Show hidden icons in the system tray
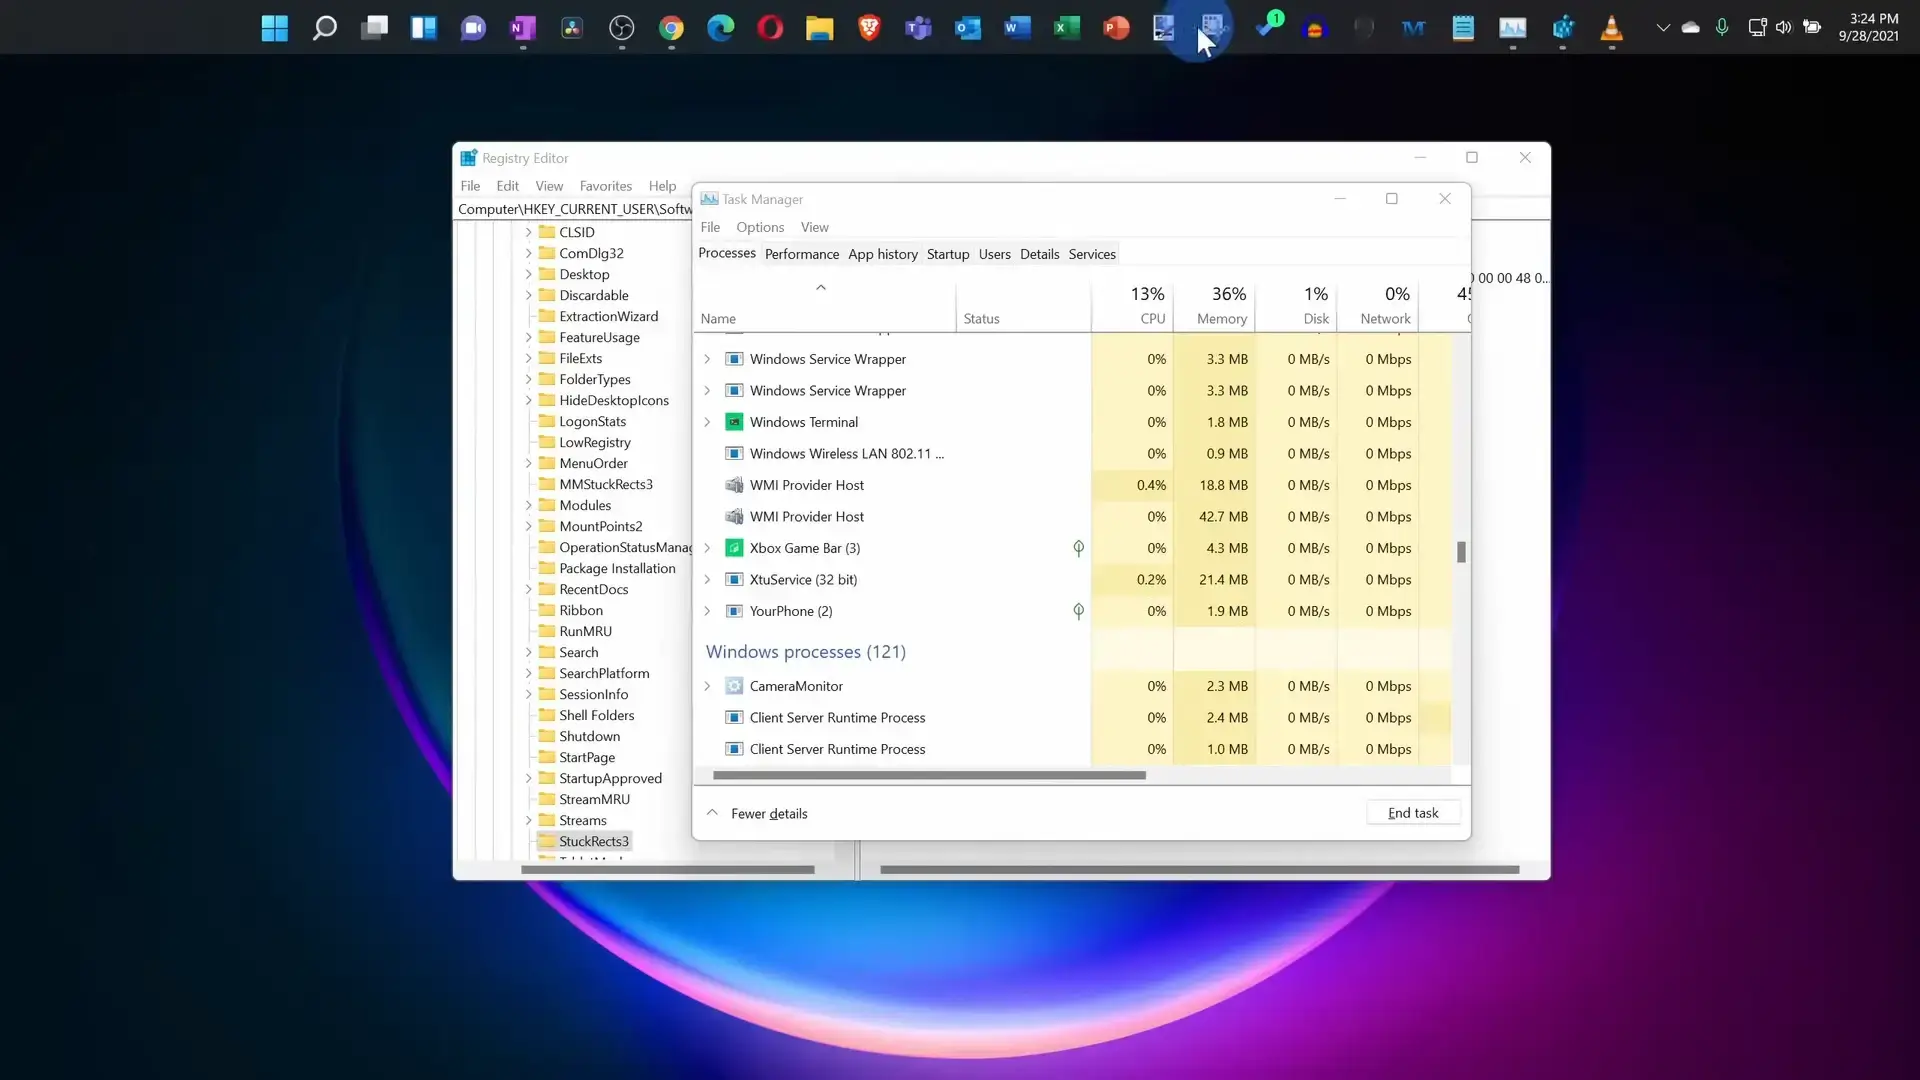This screenshot has height=1080, width=1920. point(1662,28)
